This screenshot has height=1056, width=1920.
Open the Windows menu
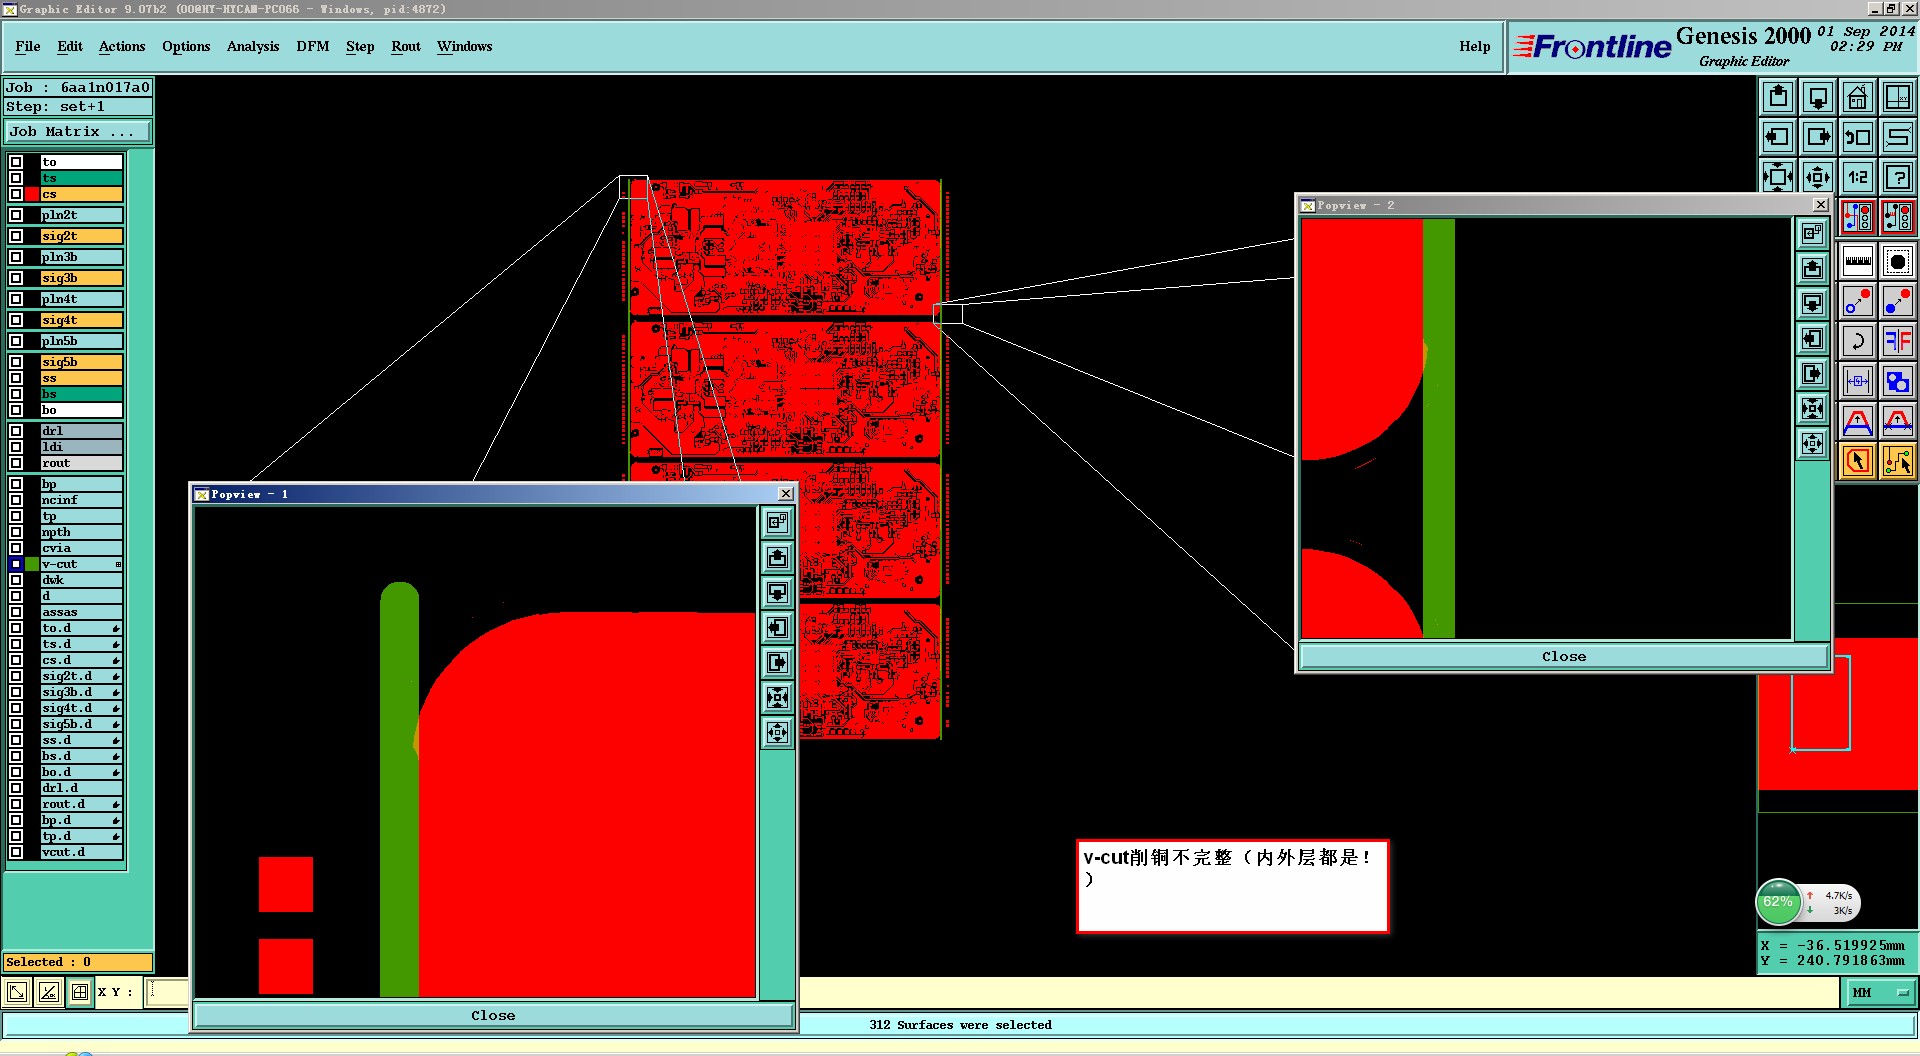[464, 46]
